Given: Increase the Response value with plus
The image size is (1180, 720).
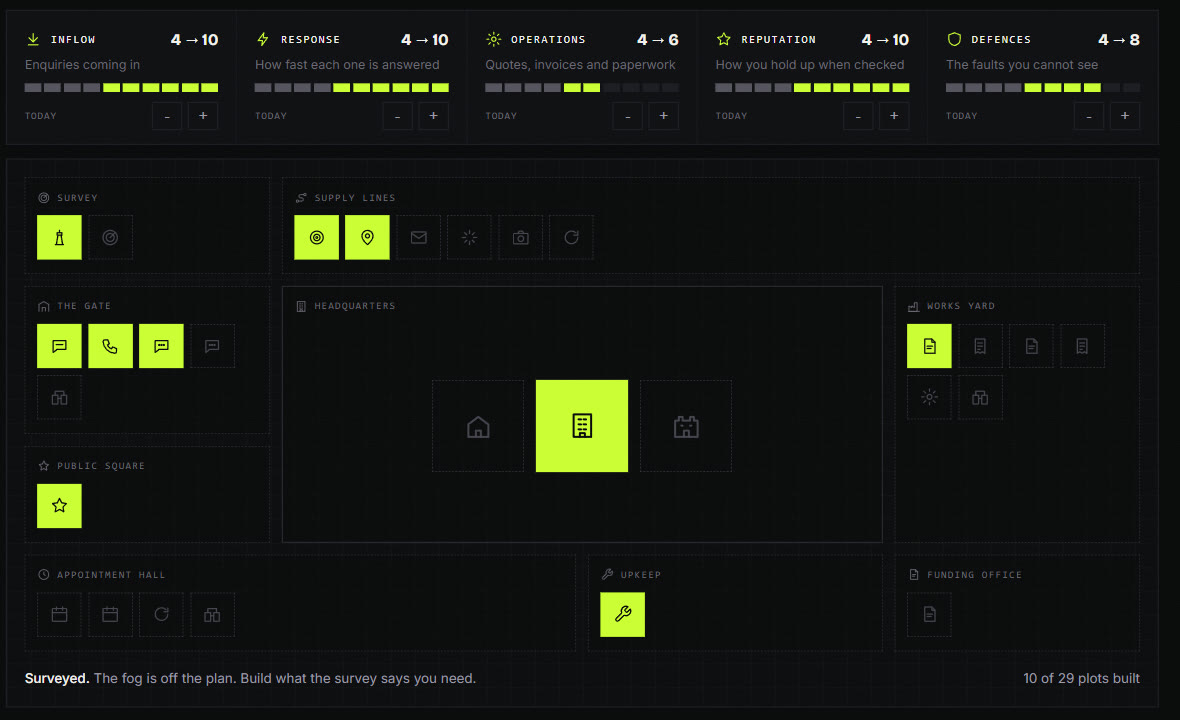Looking at the screenshot, I should pyautogui.click(x=433, y=116).
